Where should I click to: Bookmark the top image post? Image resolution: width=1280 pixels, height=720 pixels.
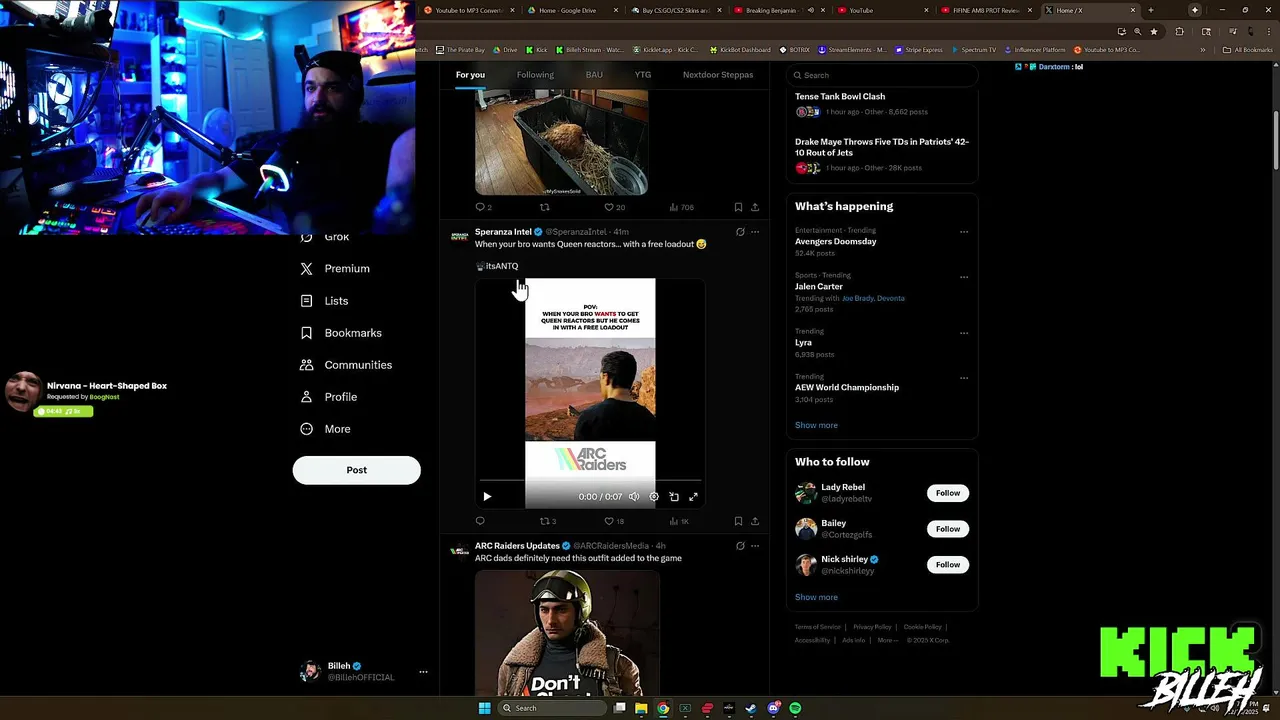738,207
